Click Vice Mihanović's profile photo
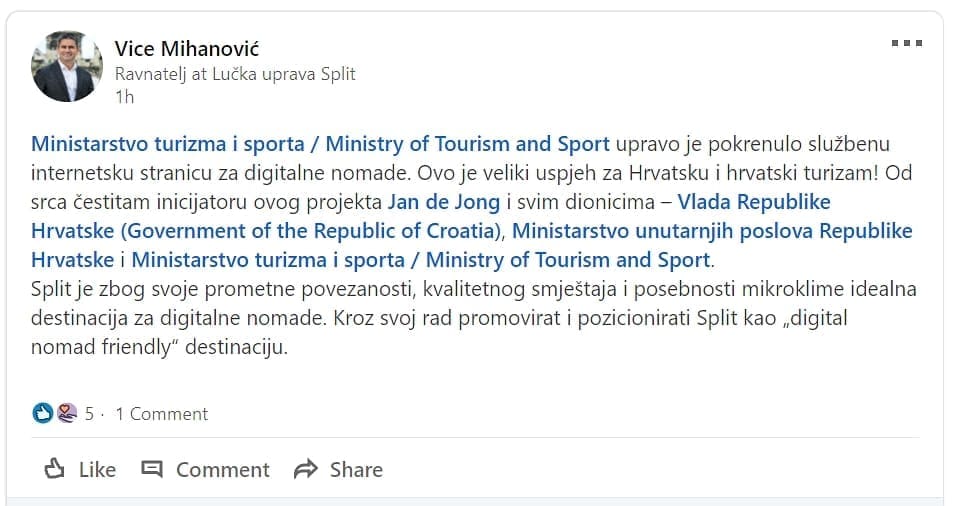Screen dimensions: 958x506 (x=67, y=66)
